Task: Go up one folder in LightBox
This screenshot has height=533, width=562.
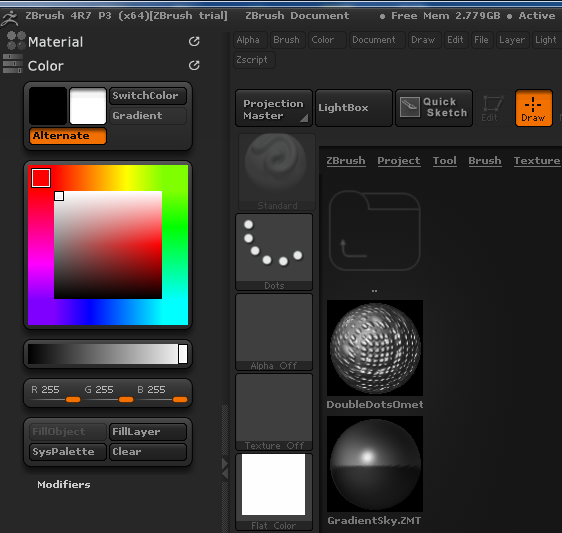Action: pos(375,230)
